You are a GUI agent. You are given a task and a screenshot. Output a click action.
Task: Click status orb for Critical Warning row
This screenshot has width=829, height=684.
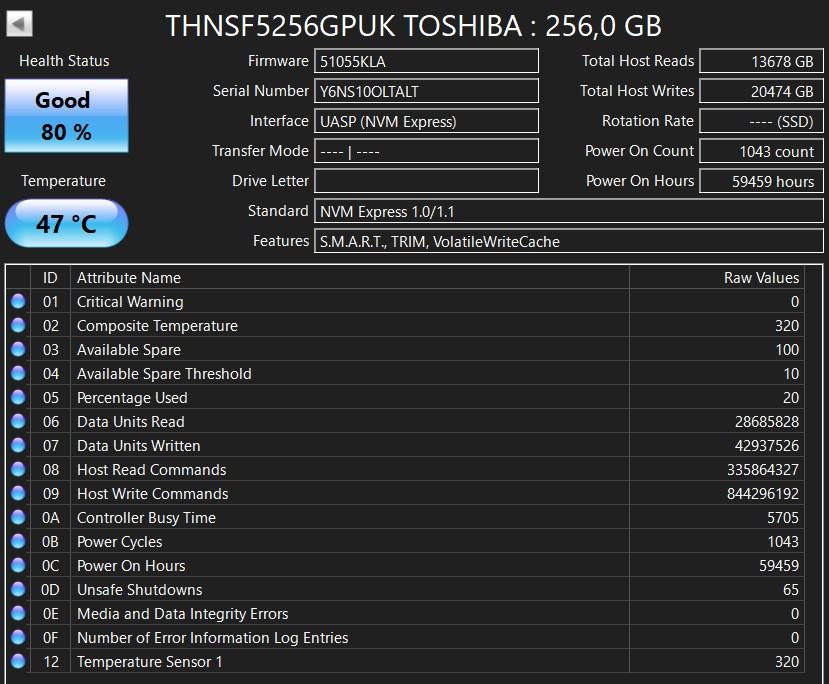pyautogui.click(x=18, y=301)
